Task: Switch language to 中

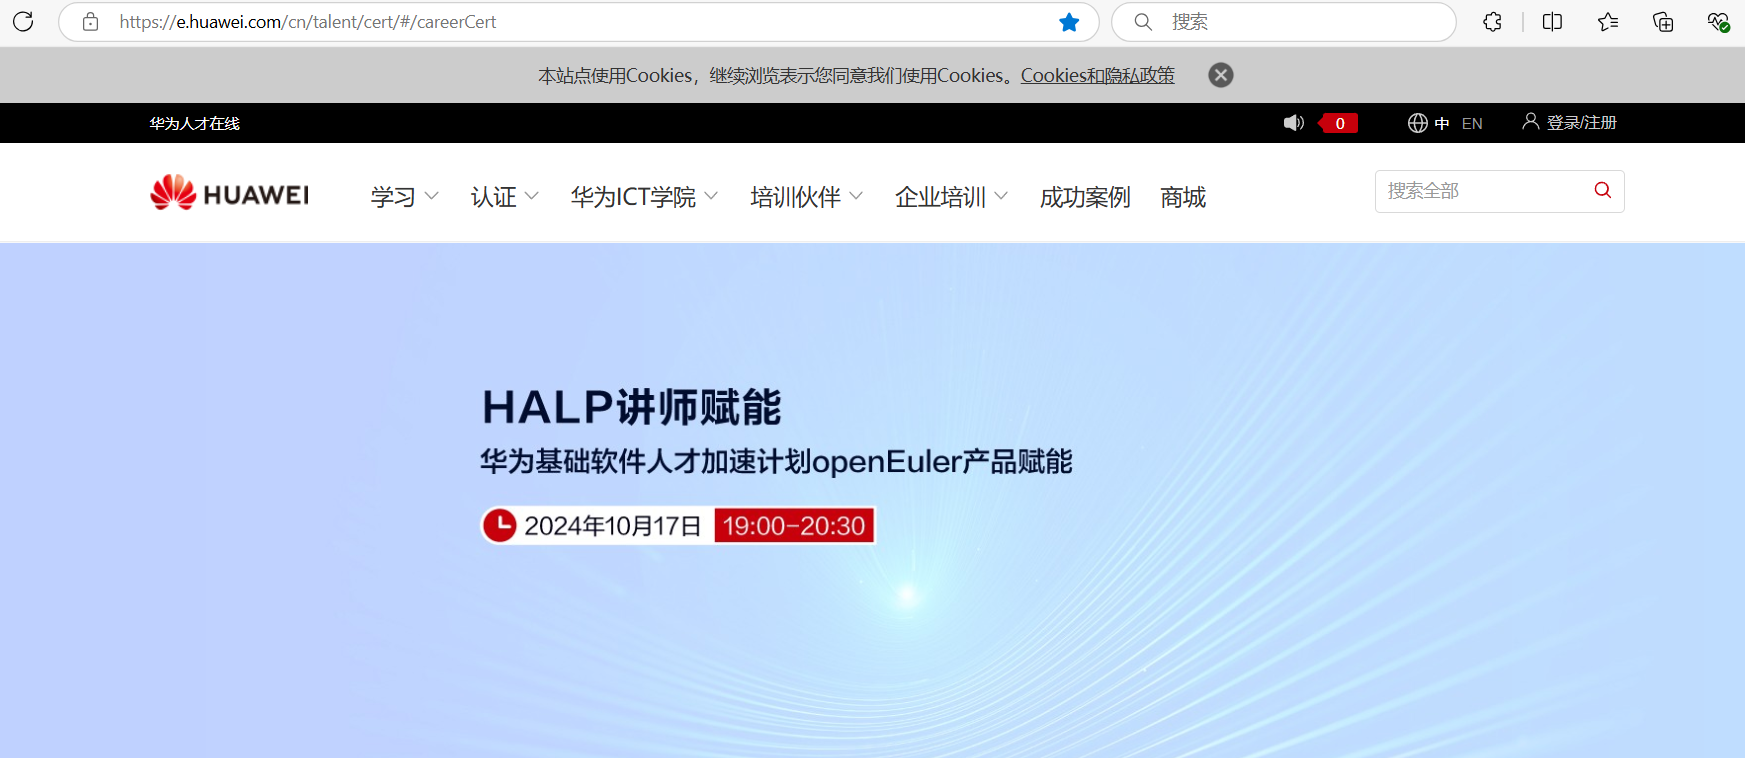Action: coord(1442,124)
